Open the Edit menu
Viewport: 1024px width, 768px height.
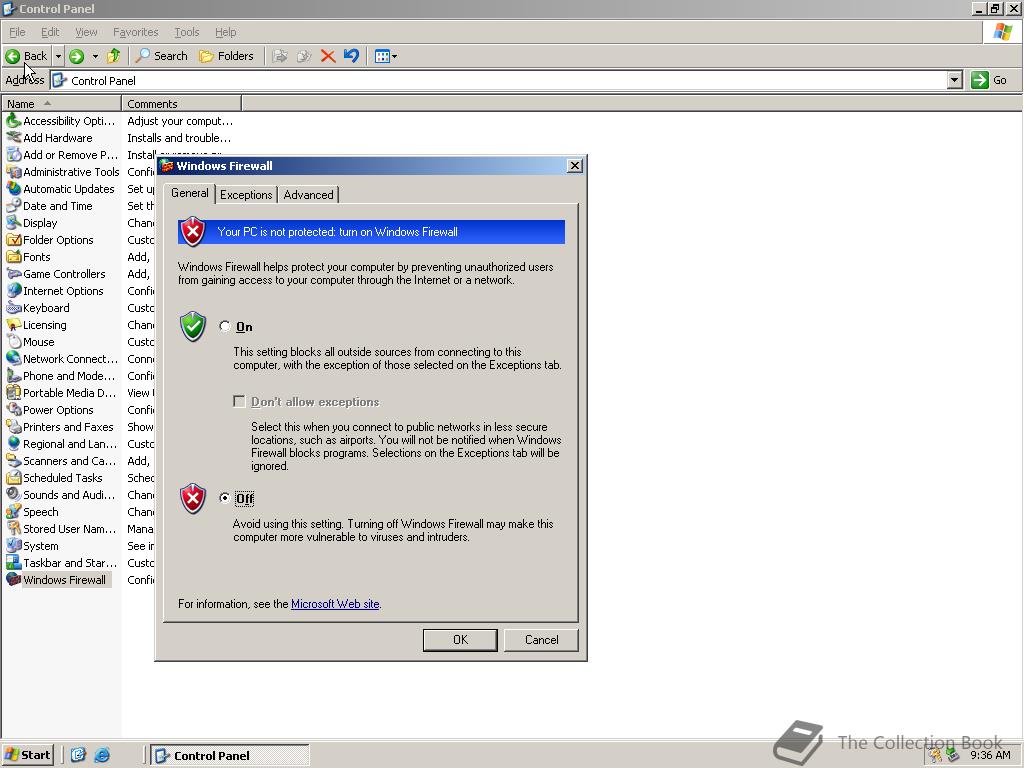(x=50, y=32)
